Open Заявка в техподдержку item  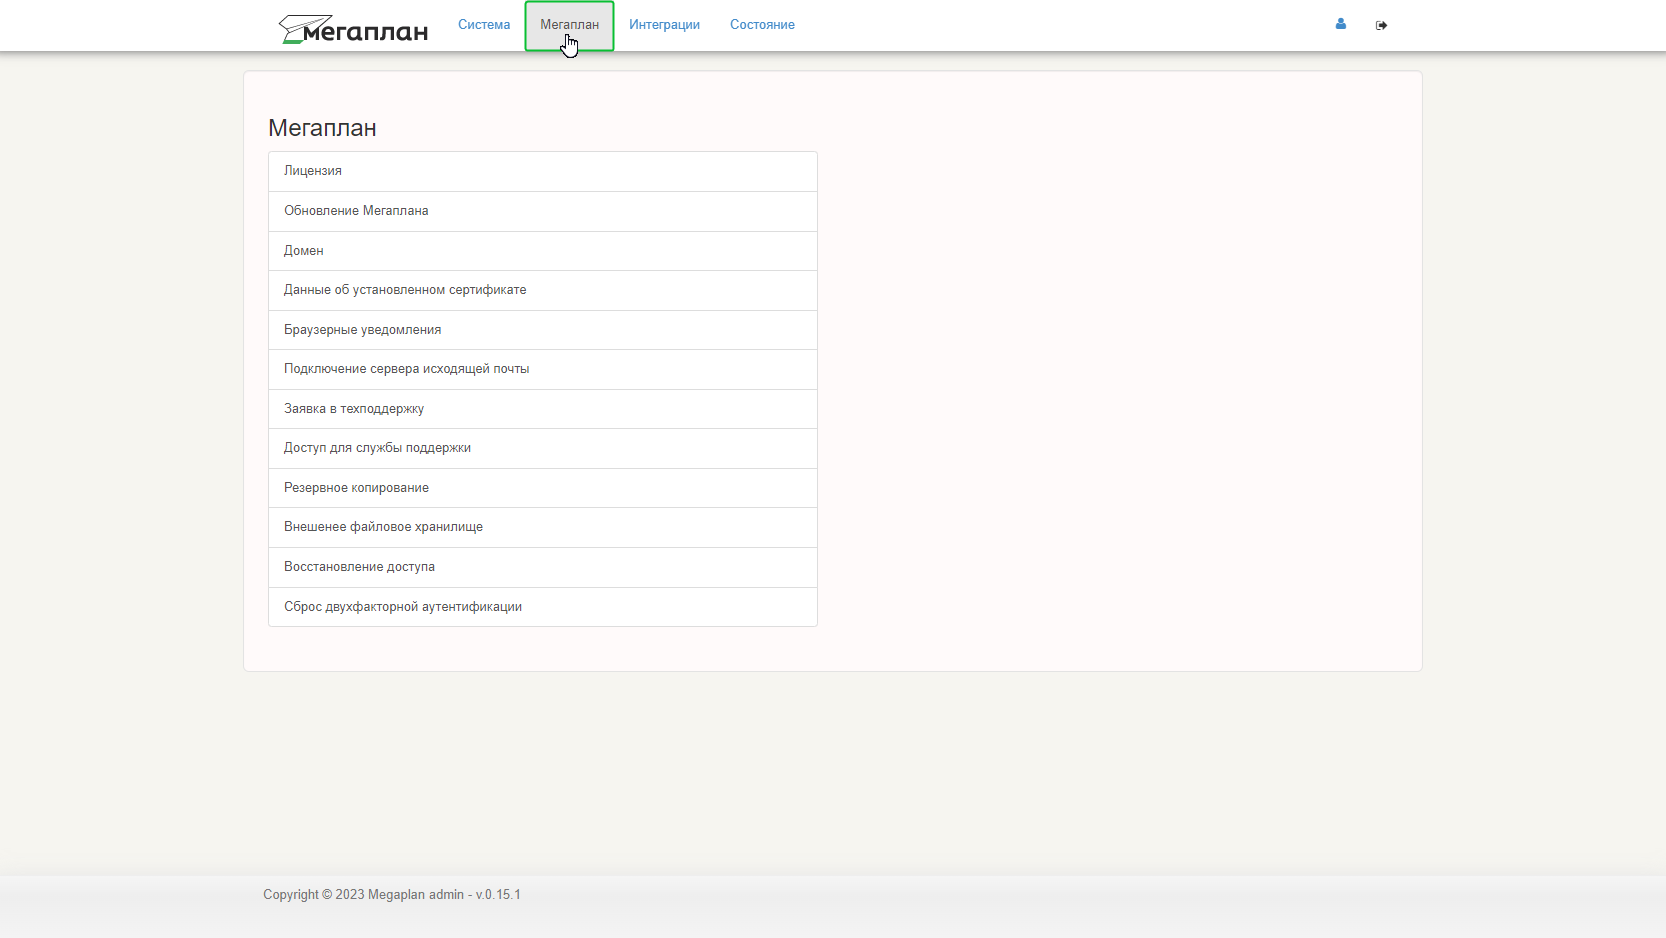pyautogui.click(x=543, y=409)
